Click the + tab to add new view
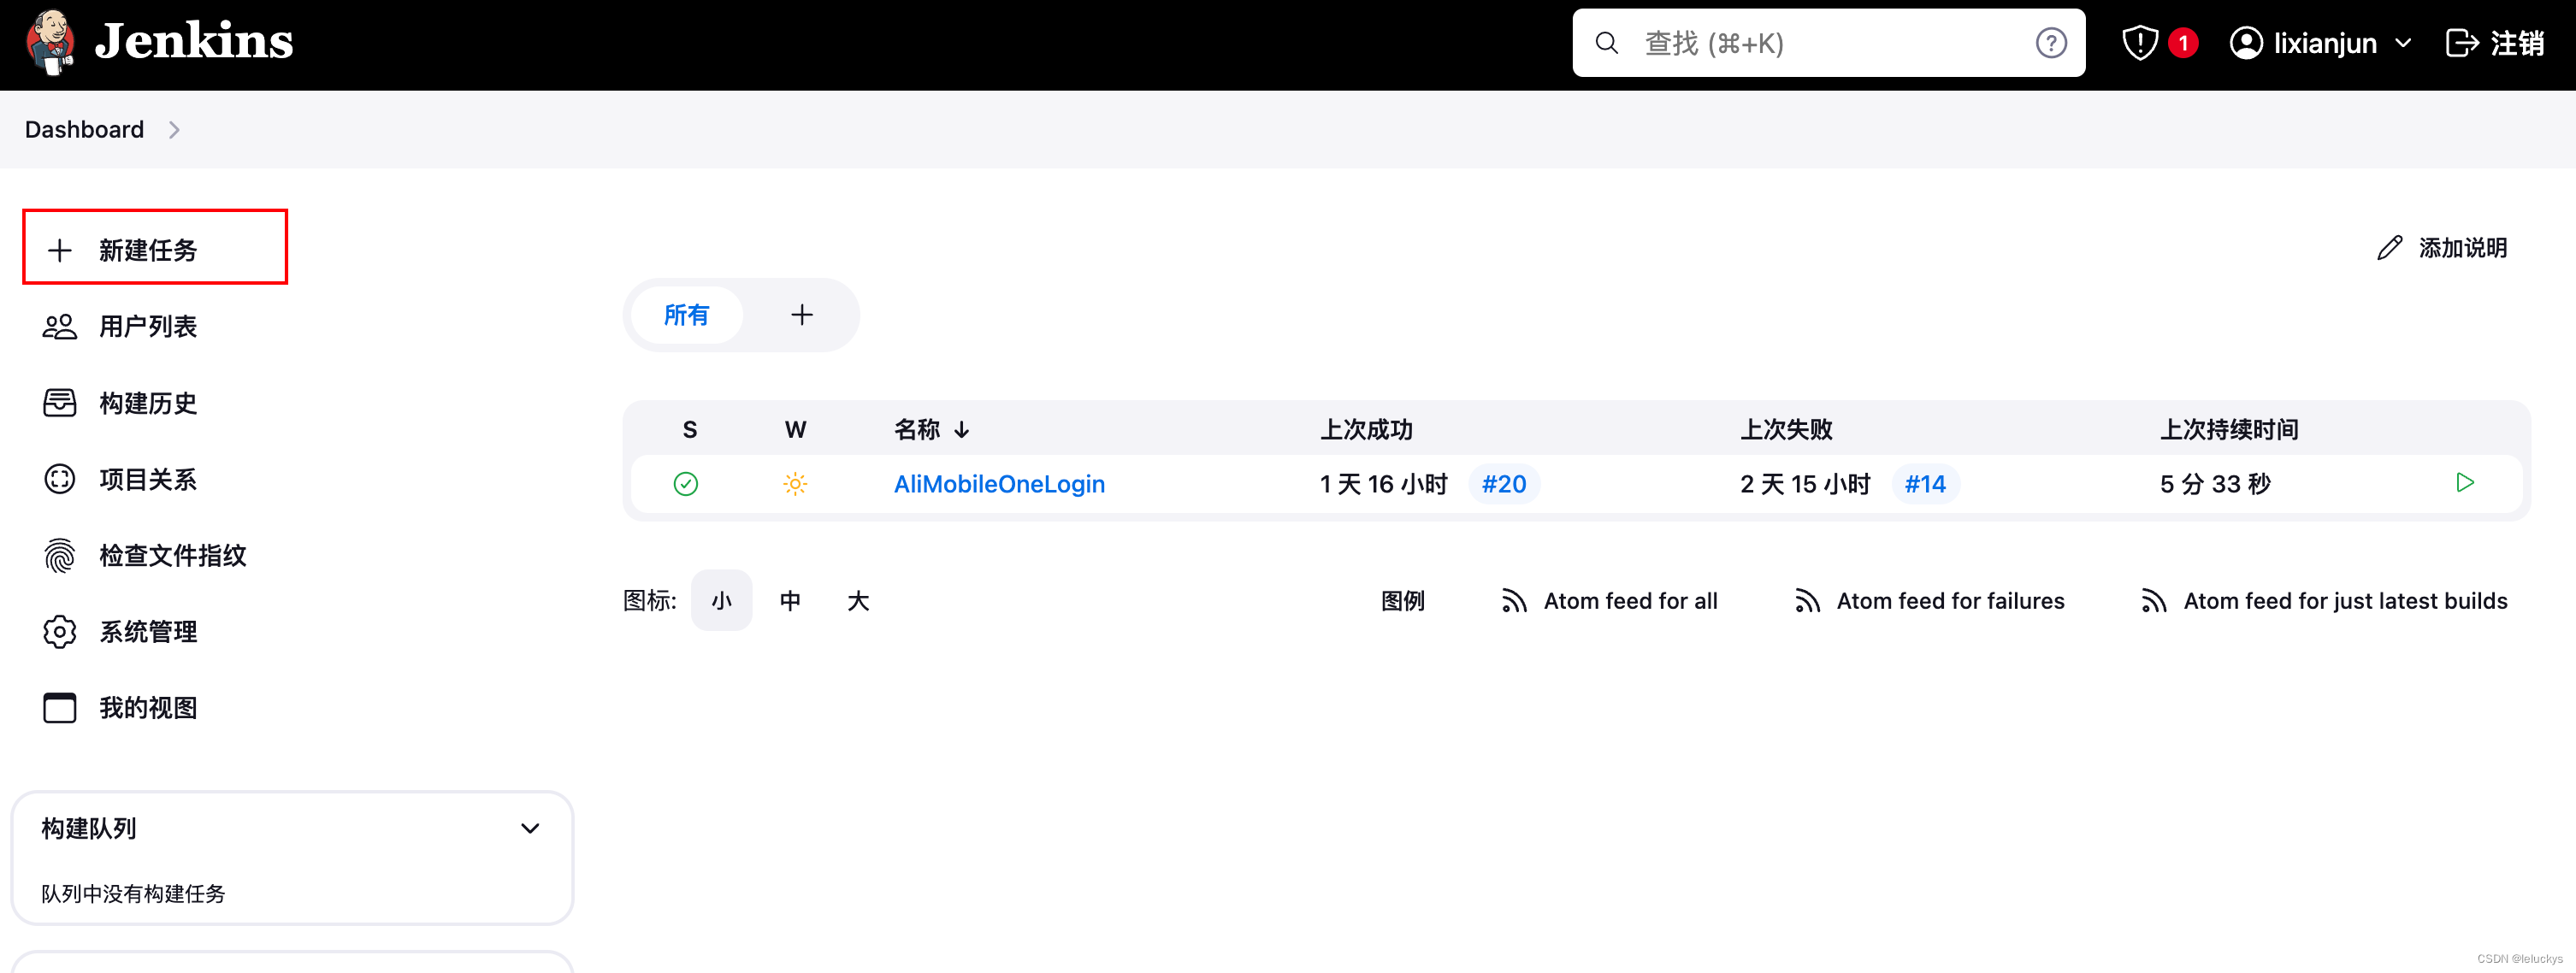 point(803,314)
